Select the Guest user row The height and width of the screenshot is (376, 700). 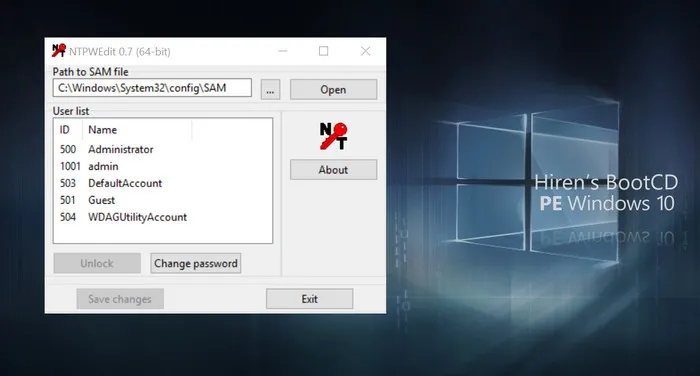point(163,200)
